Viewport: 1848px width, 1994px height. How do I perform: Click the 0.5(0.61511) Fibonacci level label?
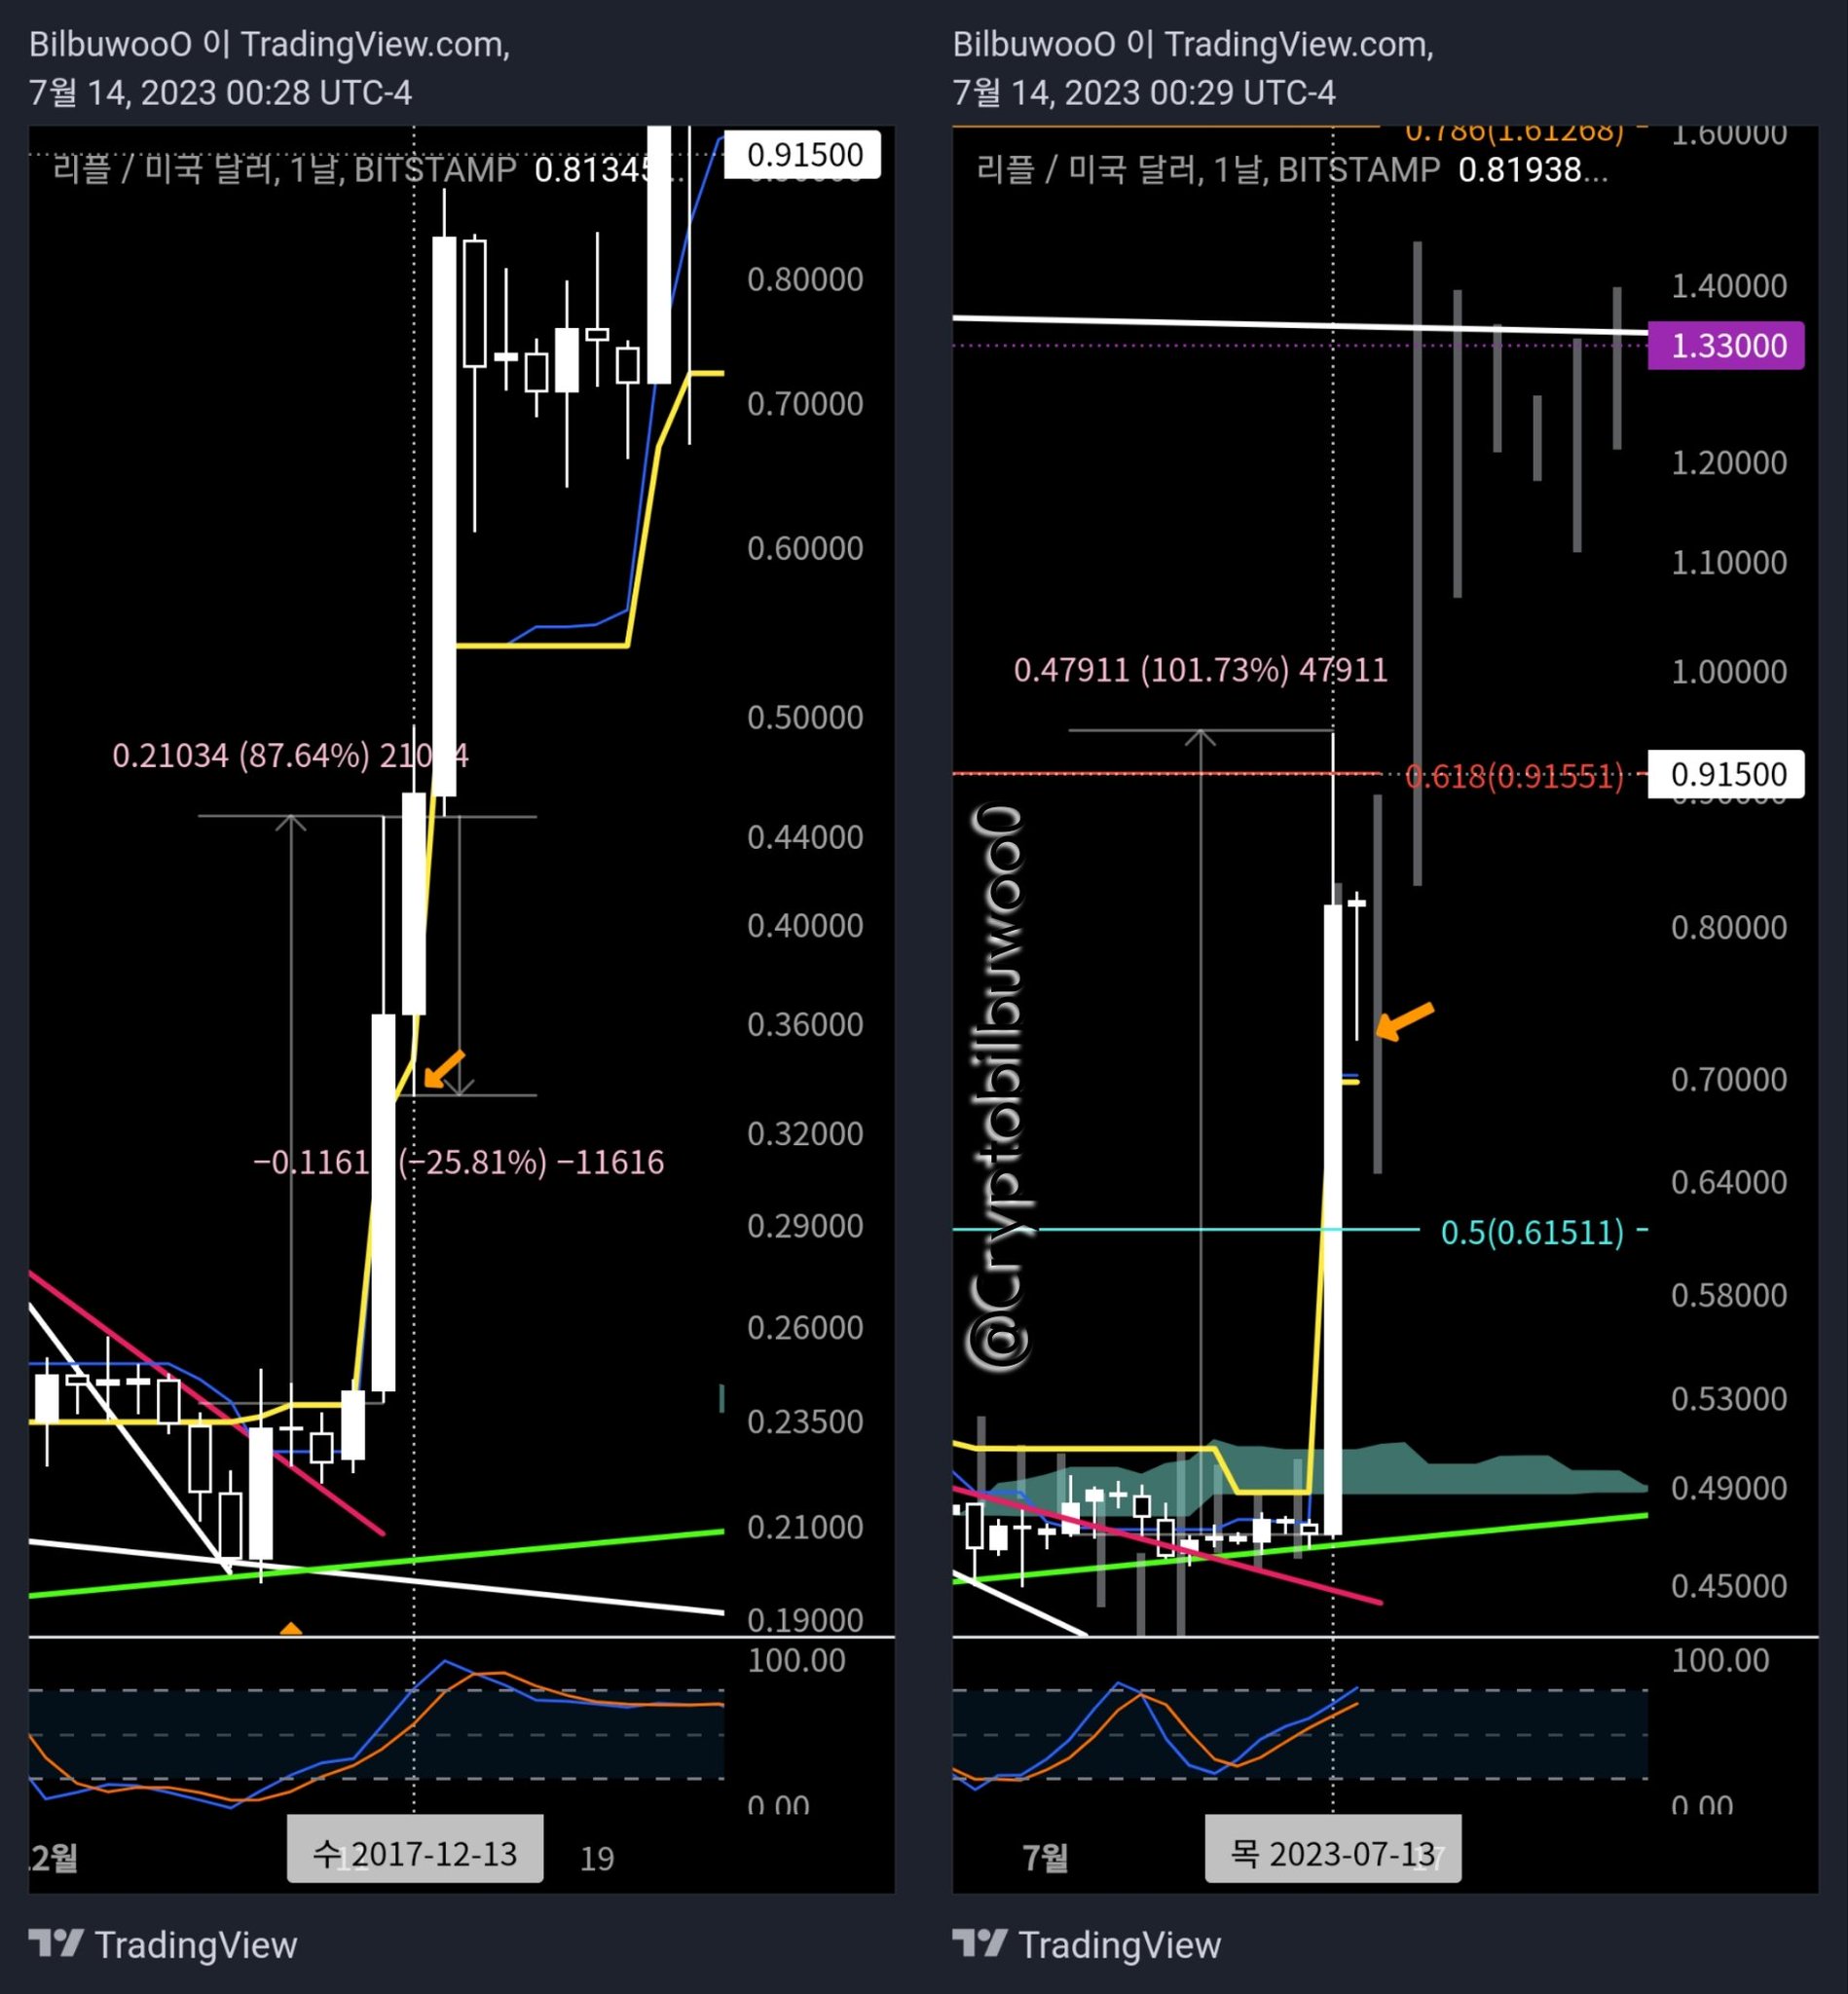(x=1531, y=1232)
